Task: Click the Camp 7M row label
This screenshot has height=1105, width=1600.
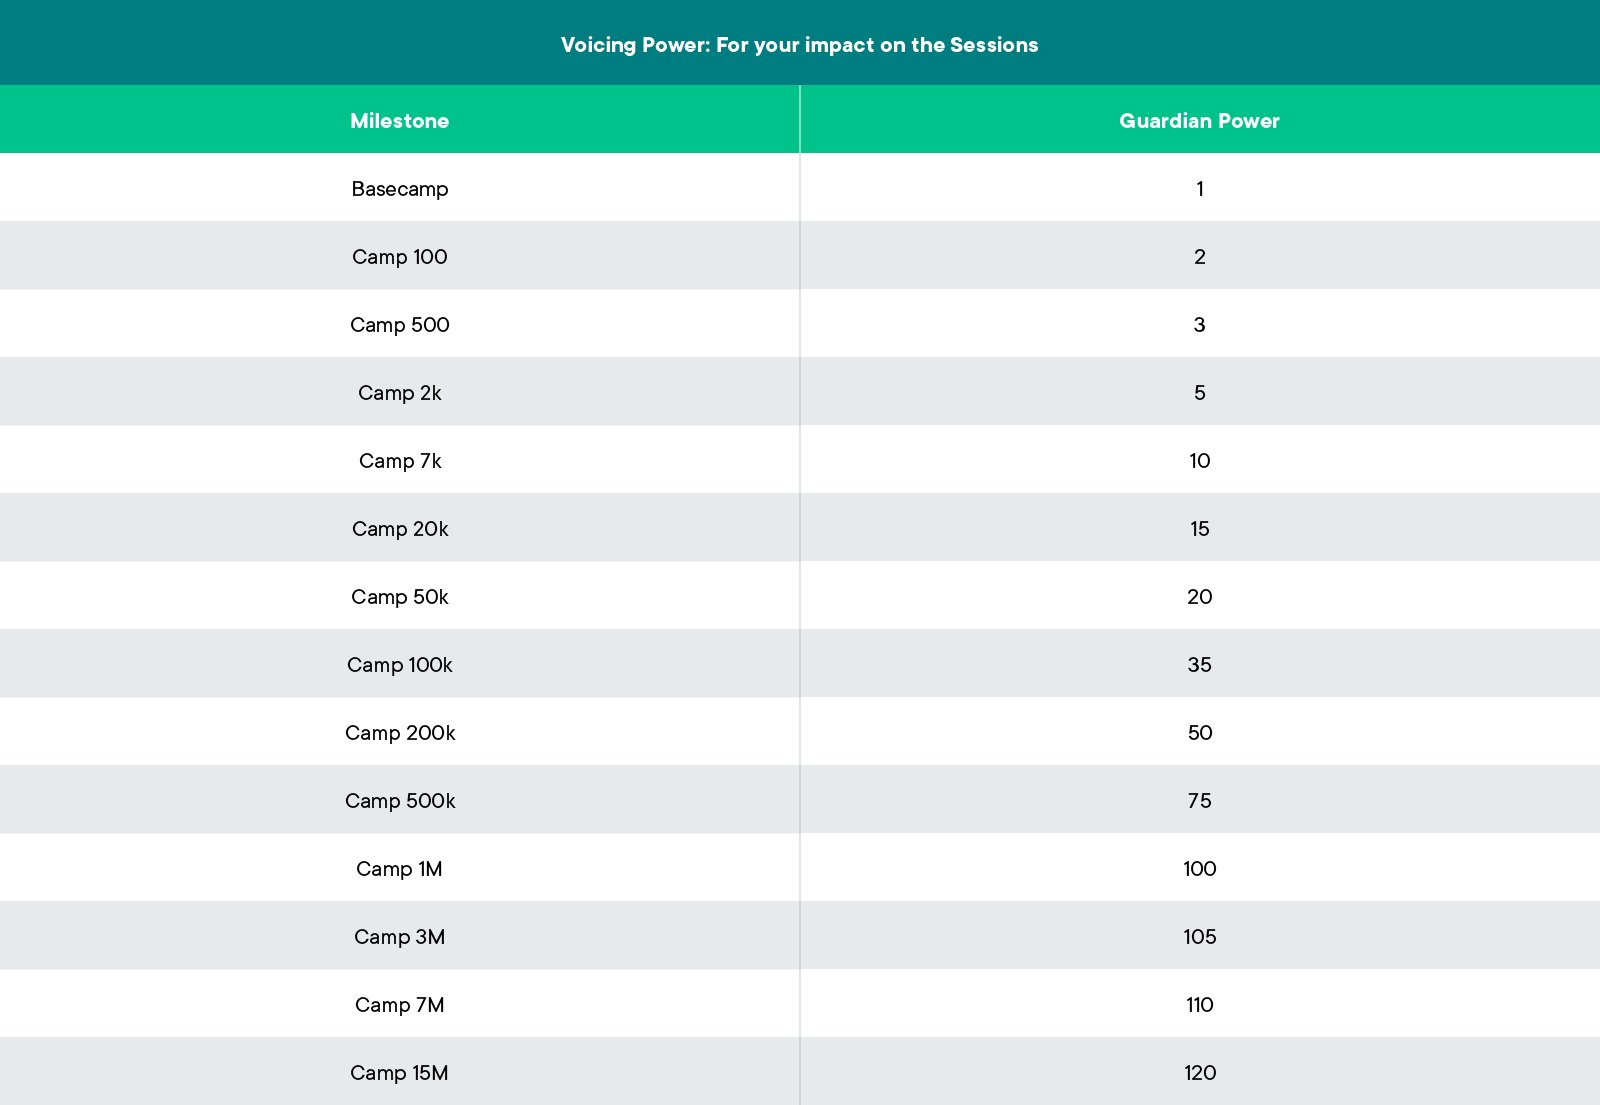Action: pyautogui.click(x=399, y=1005)
